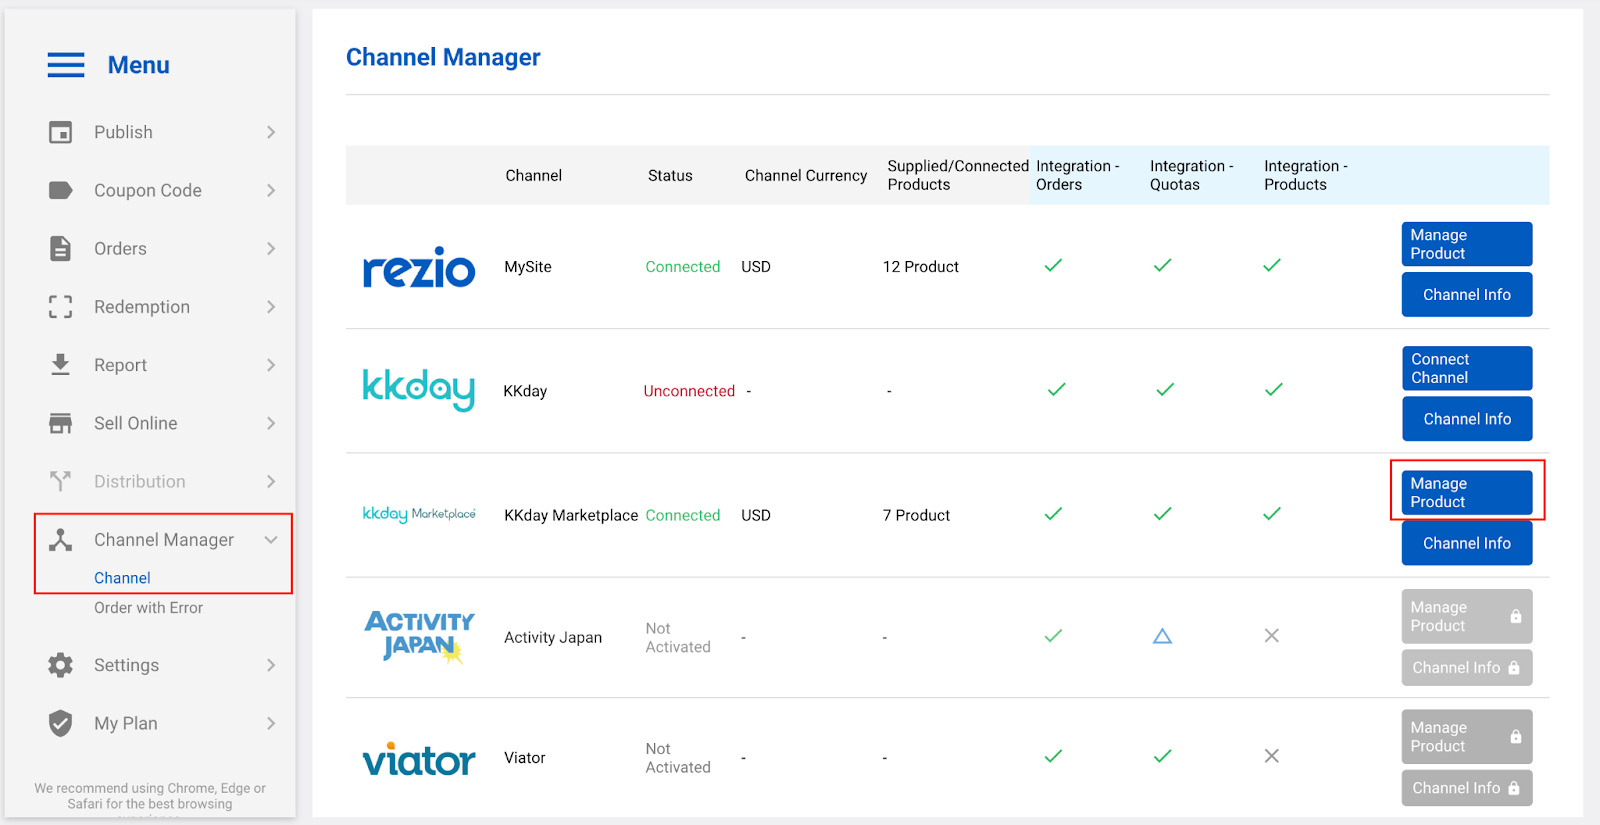Click Connect Channel for KKday
This screenshot has height=825, width=1600.
(x=1467, y=368)
